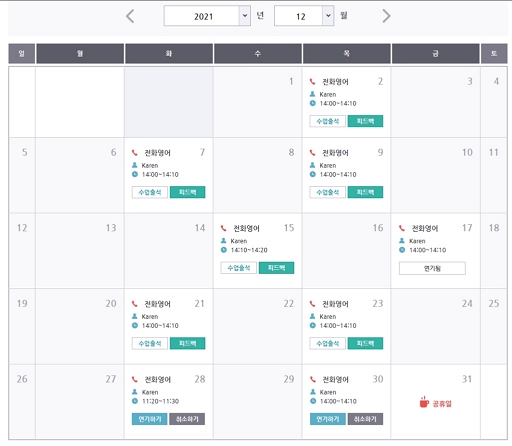Select the 금 weekday column header
512x446 pixels.
[x=436, y=53]
